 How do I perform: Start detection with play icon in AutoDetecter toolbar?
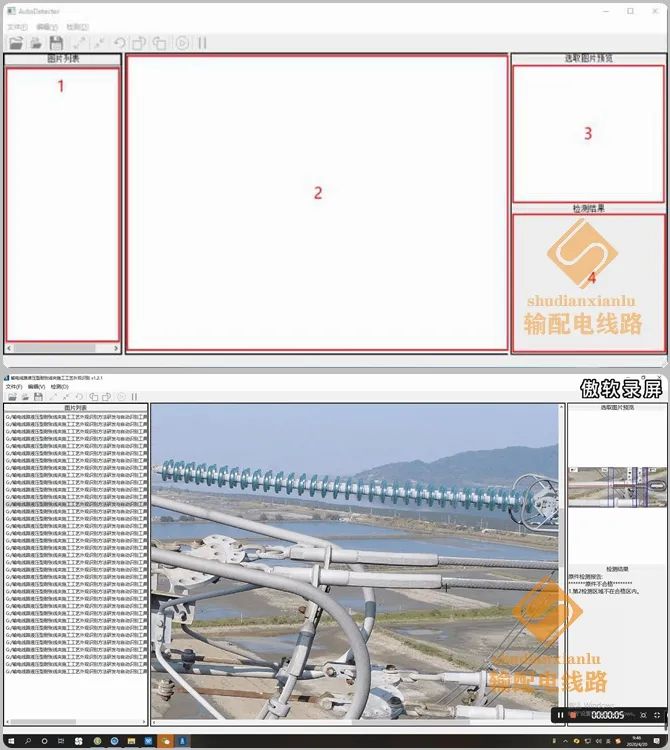(x=182, y=43)
